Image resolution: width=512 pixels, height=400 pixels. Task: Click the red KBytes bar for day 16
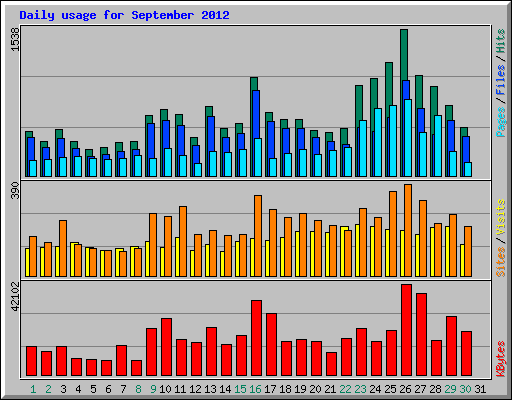coord(256,338)
